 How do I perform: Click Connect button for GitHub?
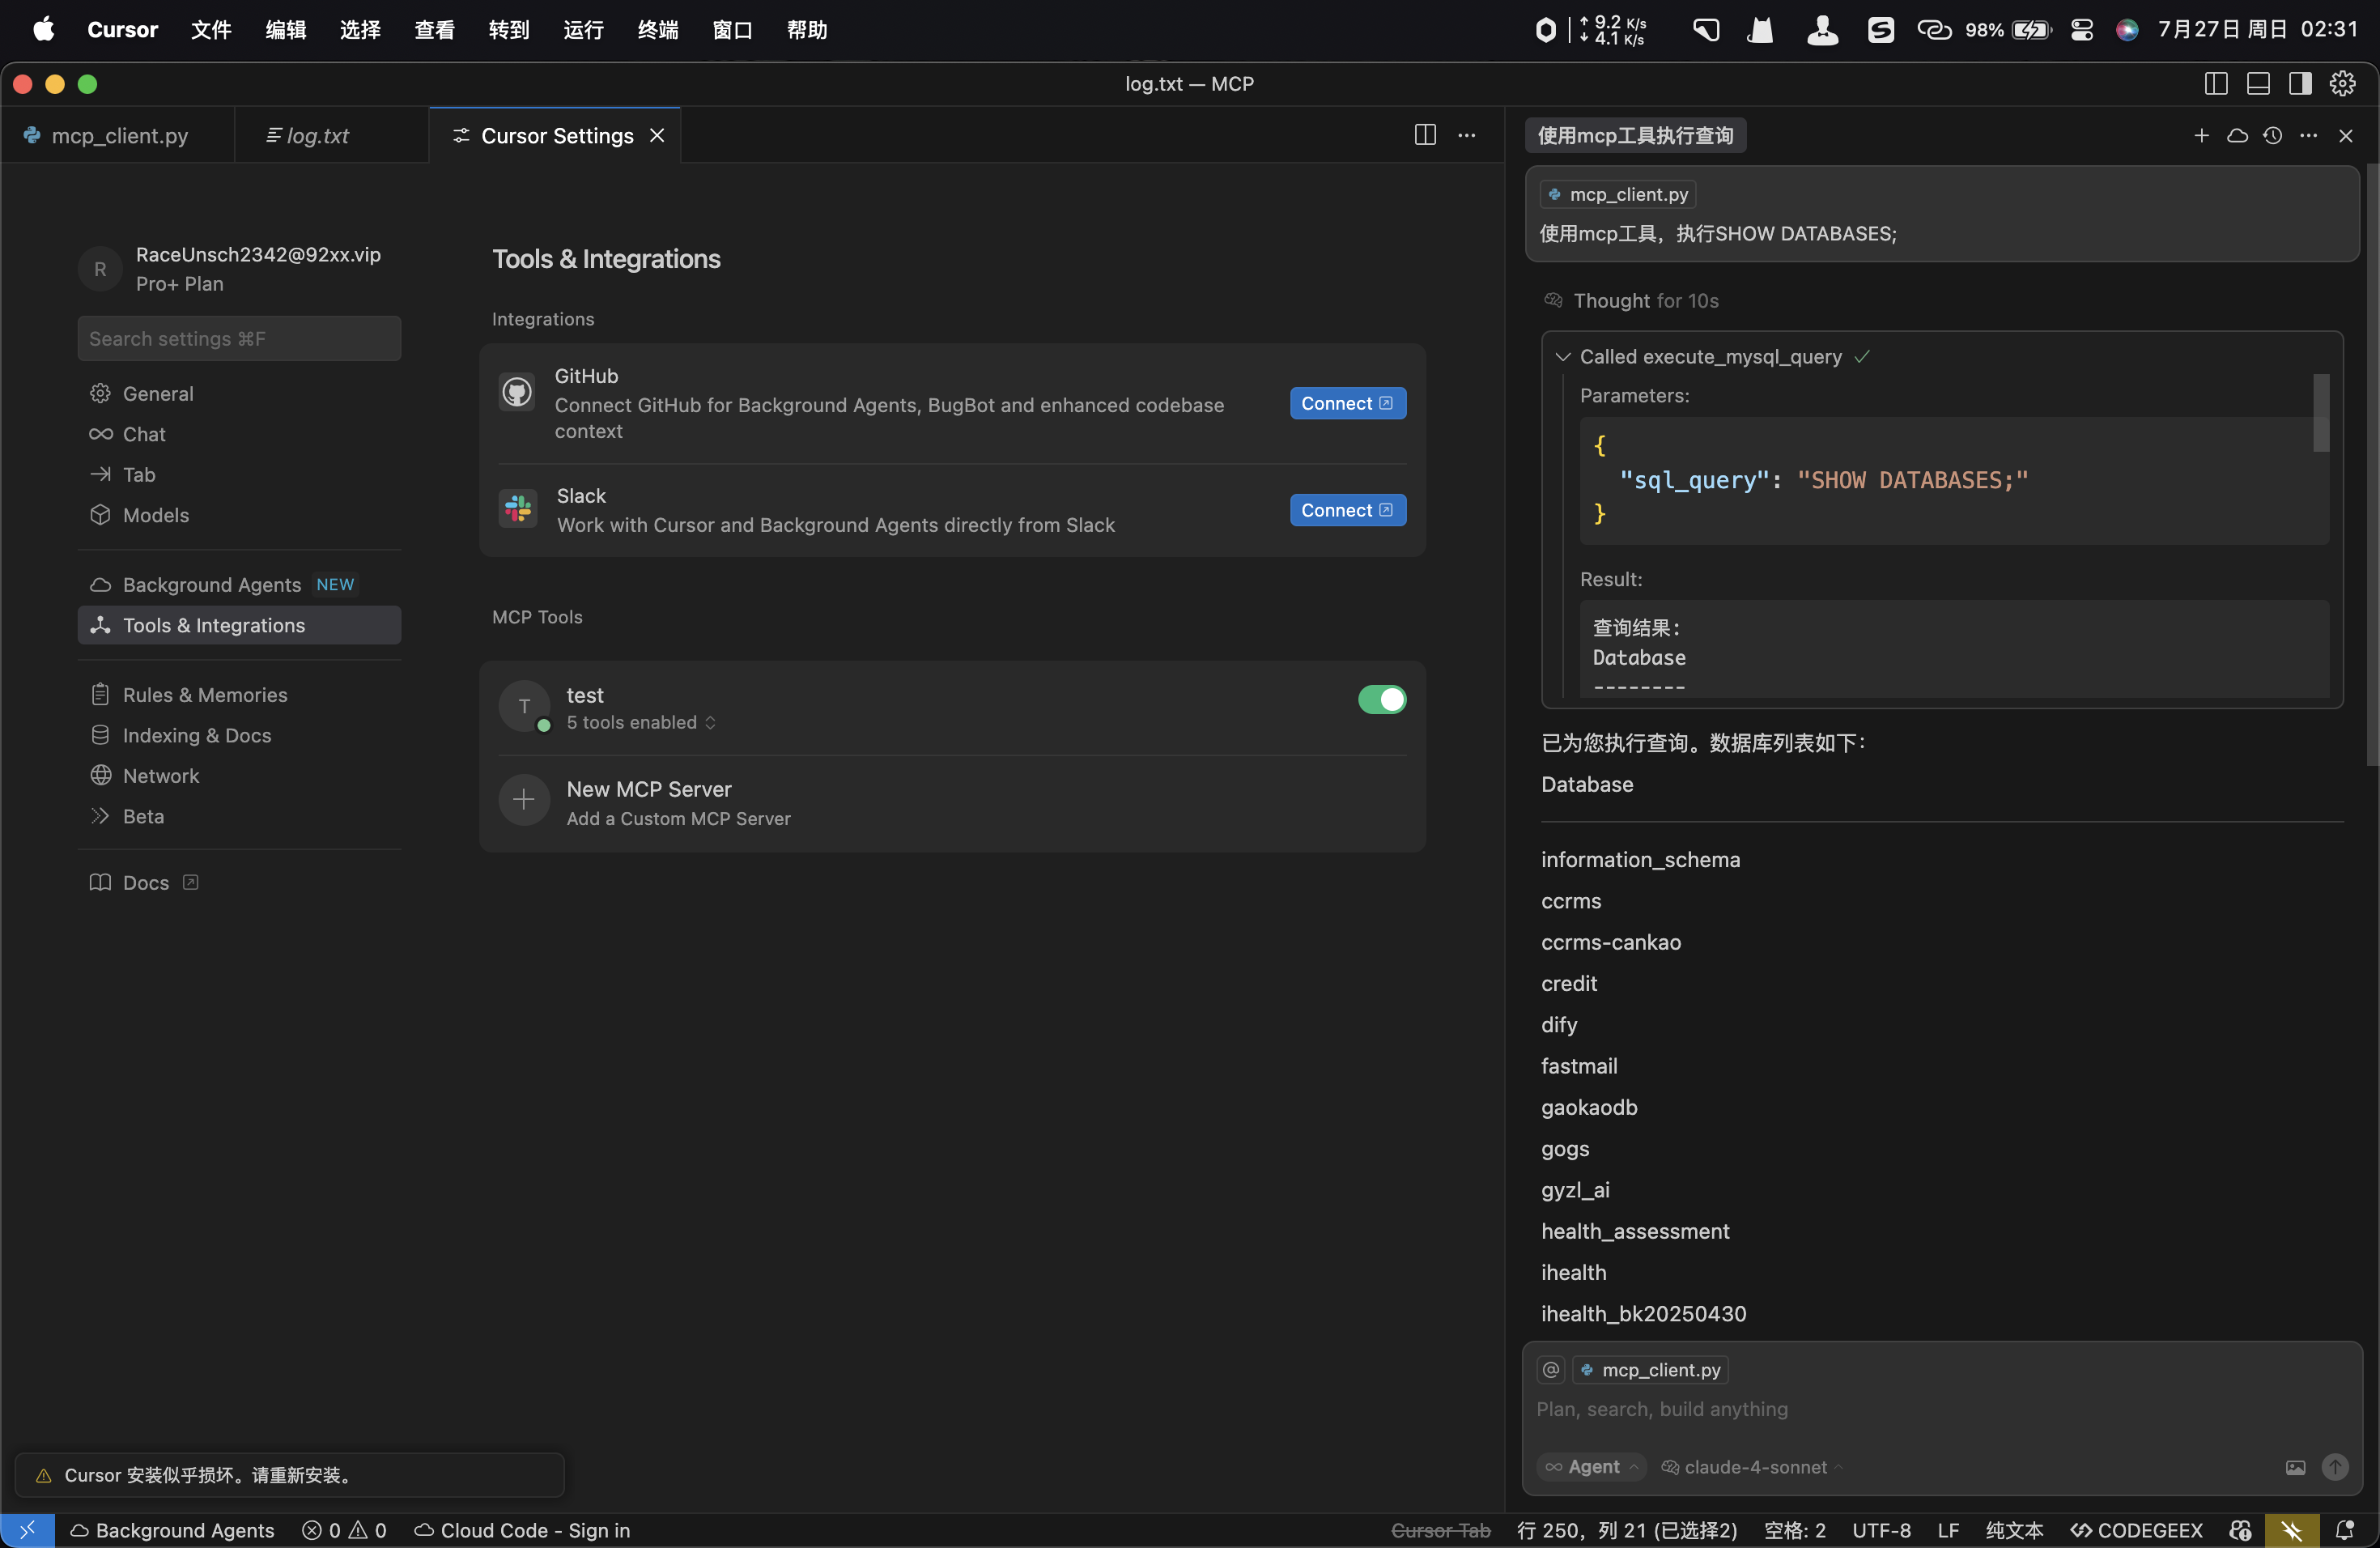pos(1347,403)
